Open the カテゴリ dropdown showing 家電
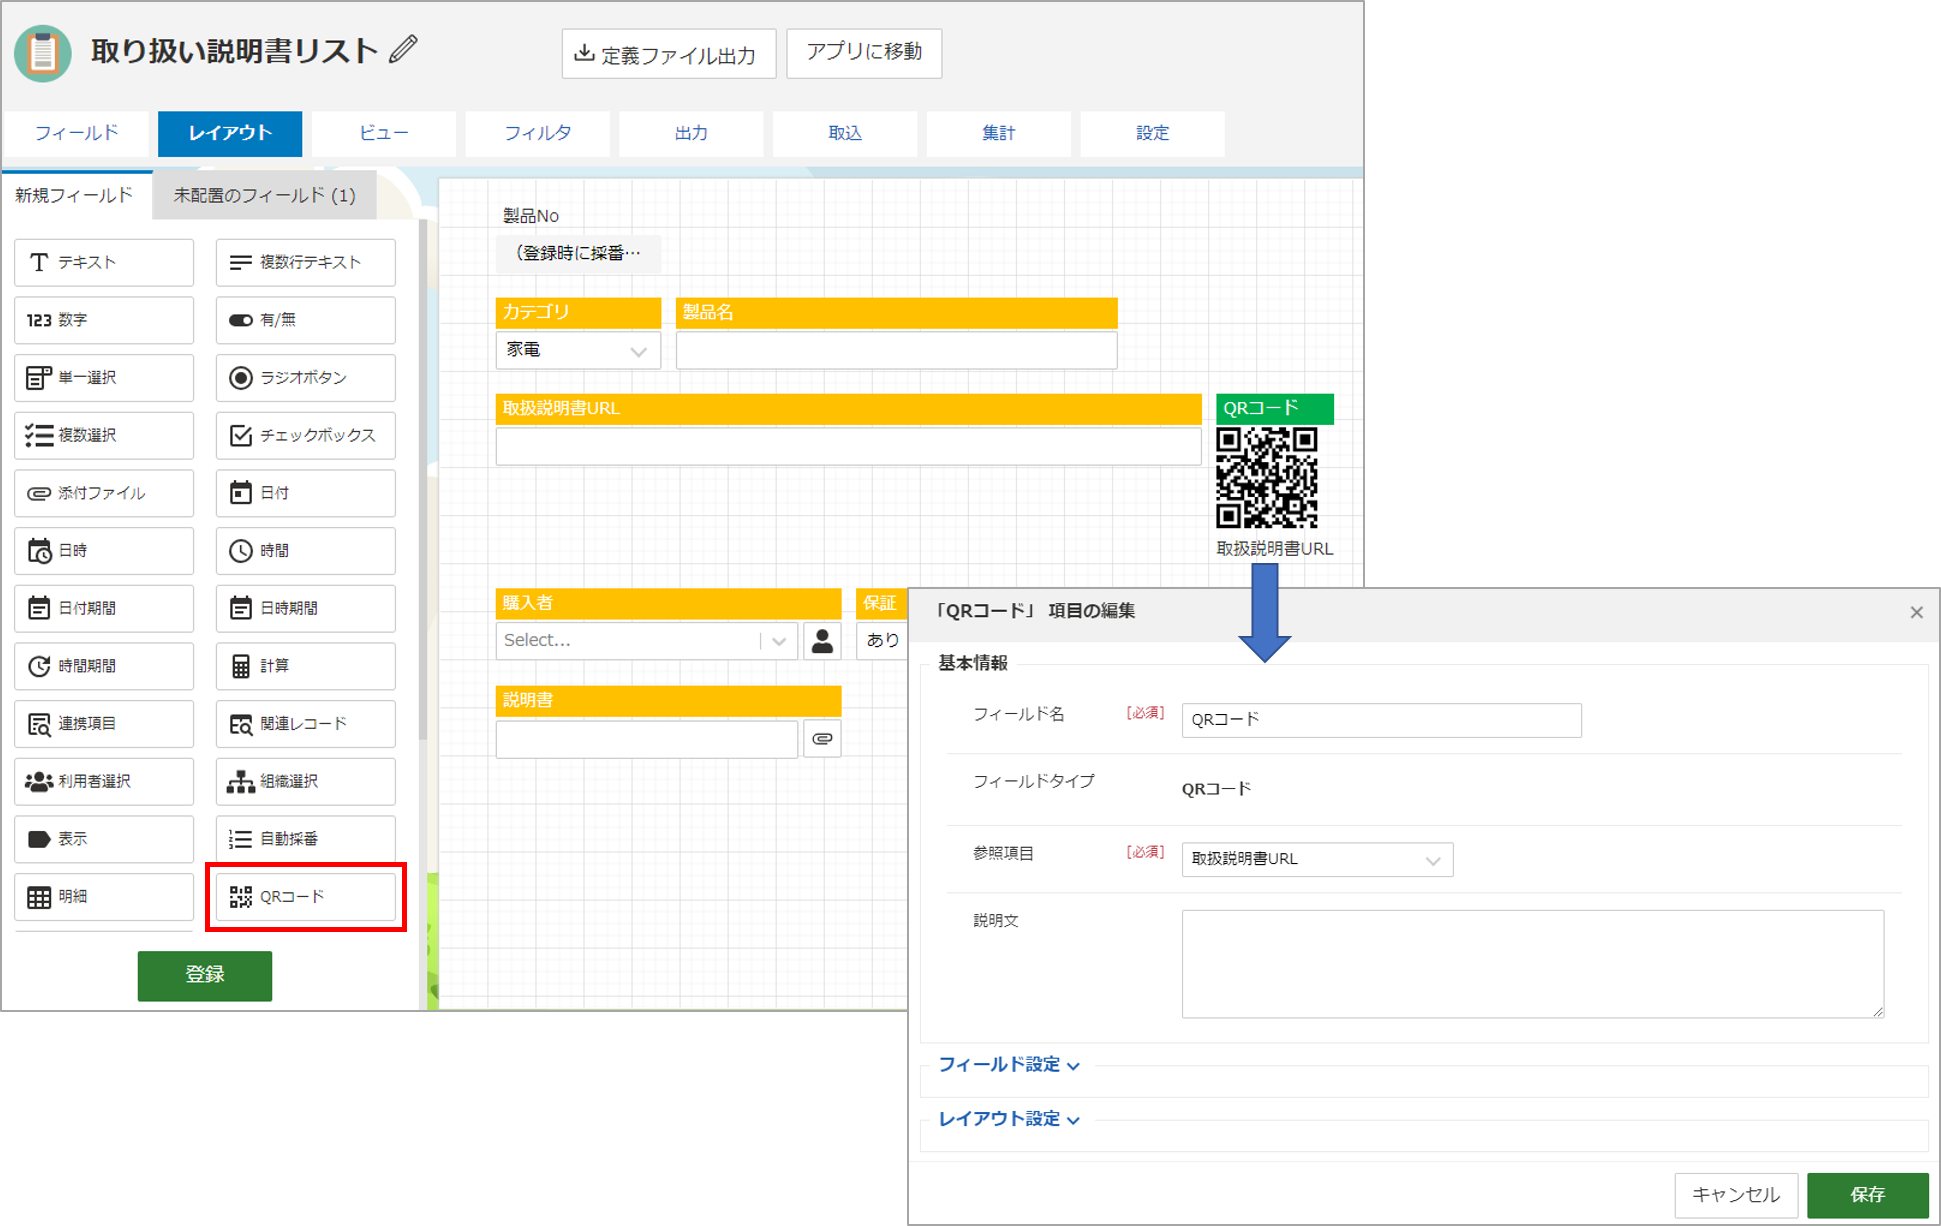This screenshot has width=1941, height=1226. 578,350
